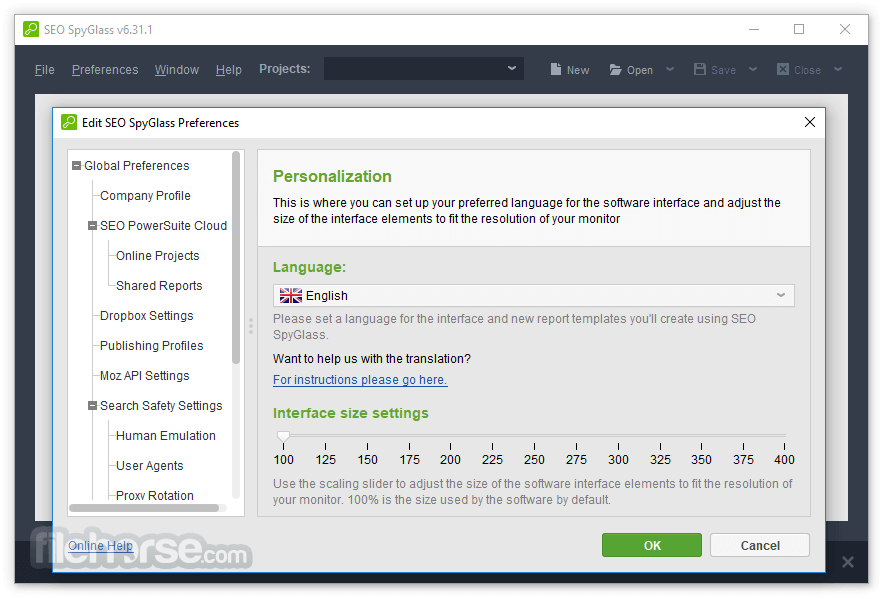Open the Online Help link
The image size is (883, 599).
(100, 546)
